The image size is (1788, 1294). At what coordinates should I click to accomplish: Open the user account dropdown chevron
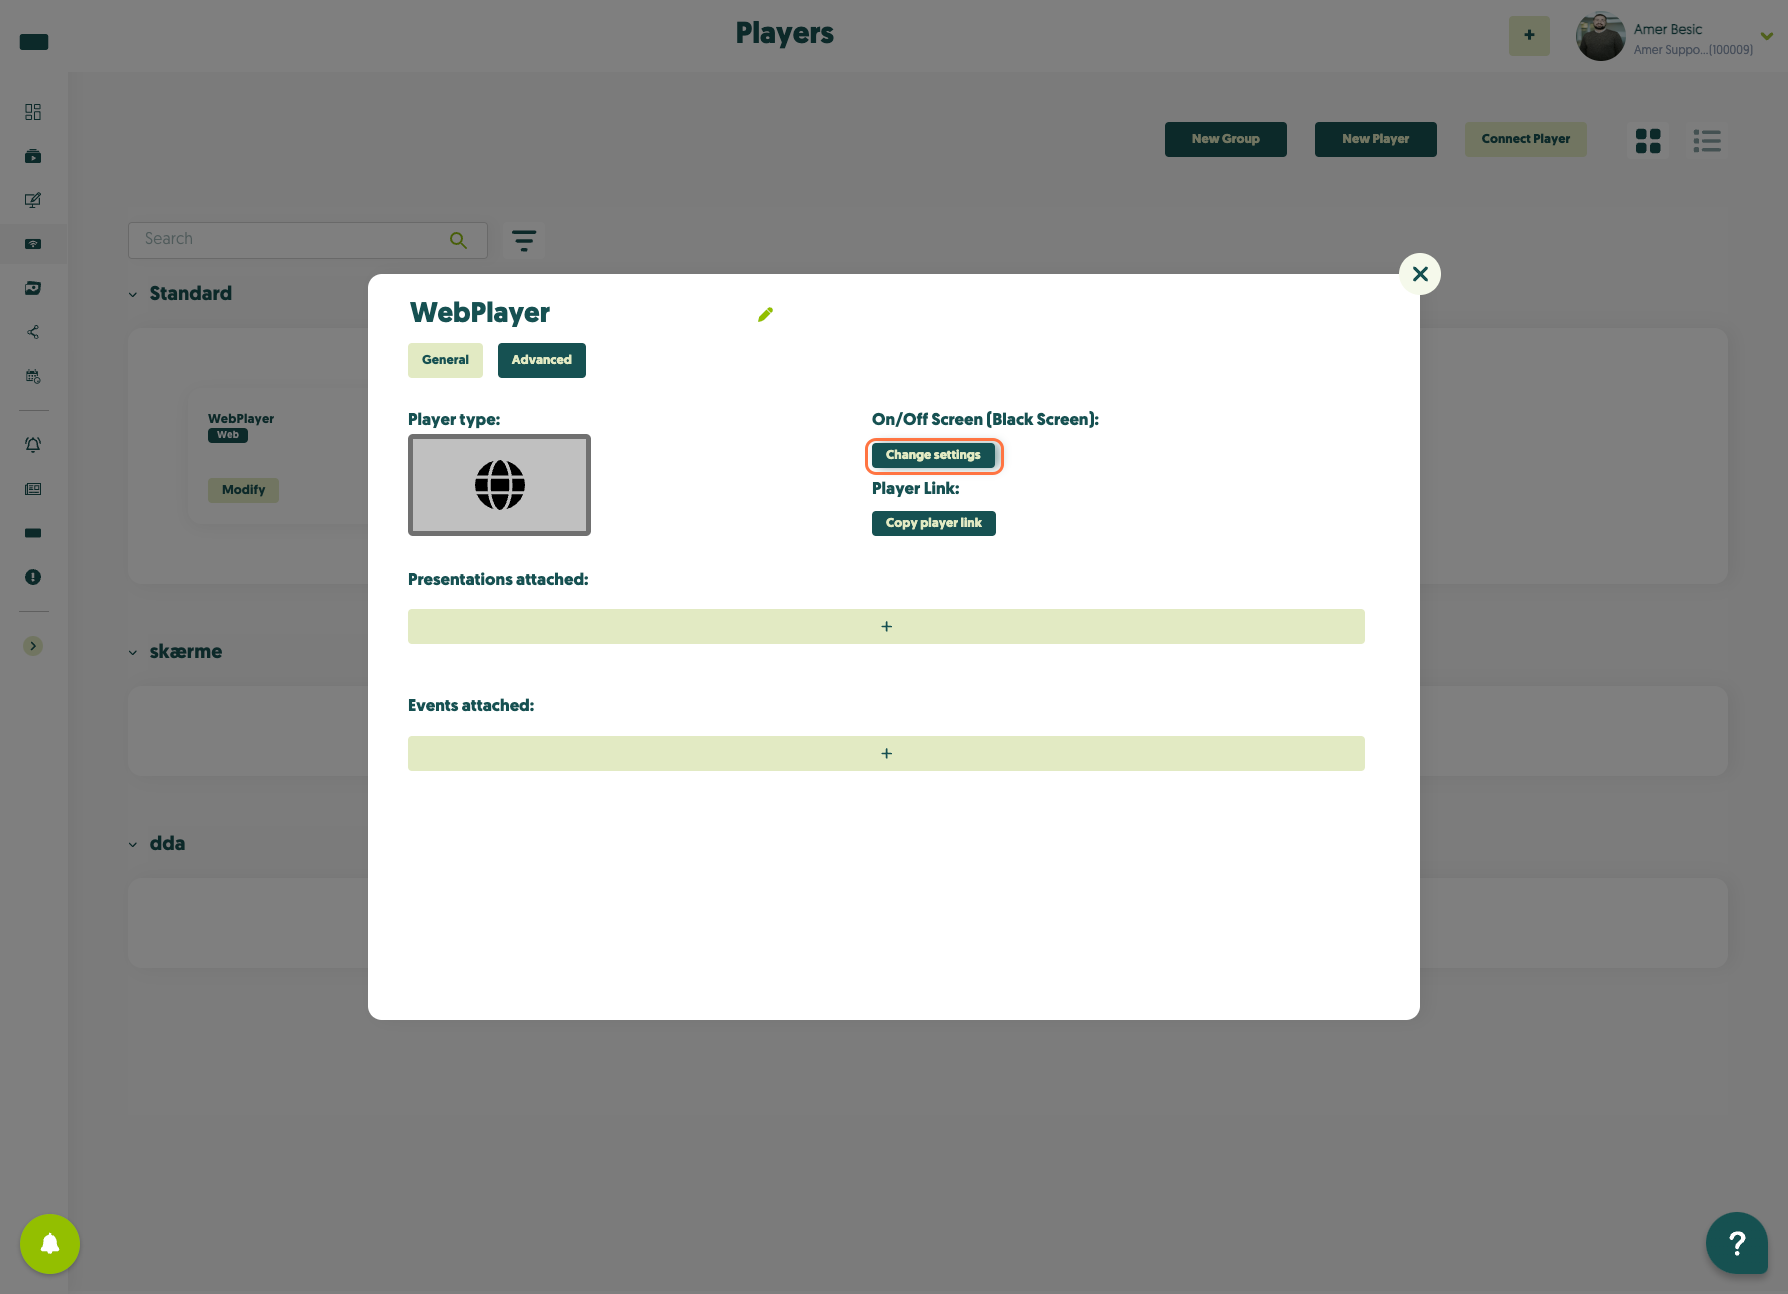click(1767, 36)
